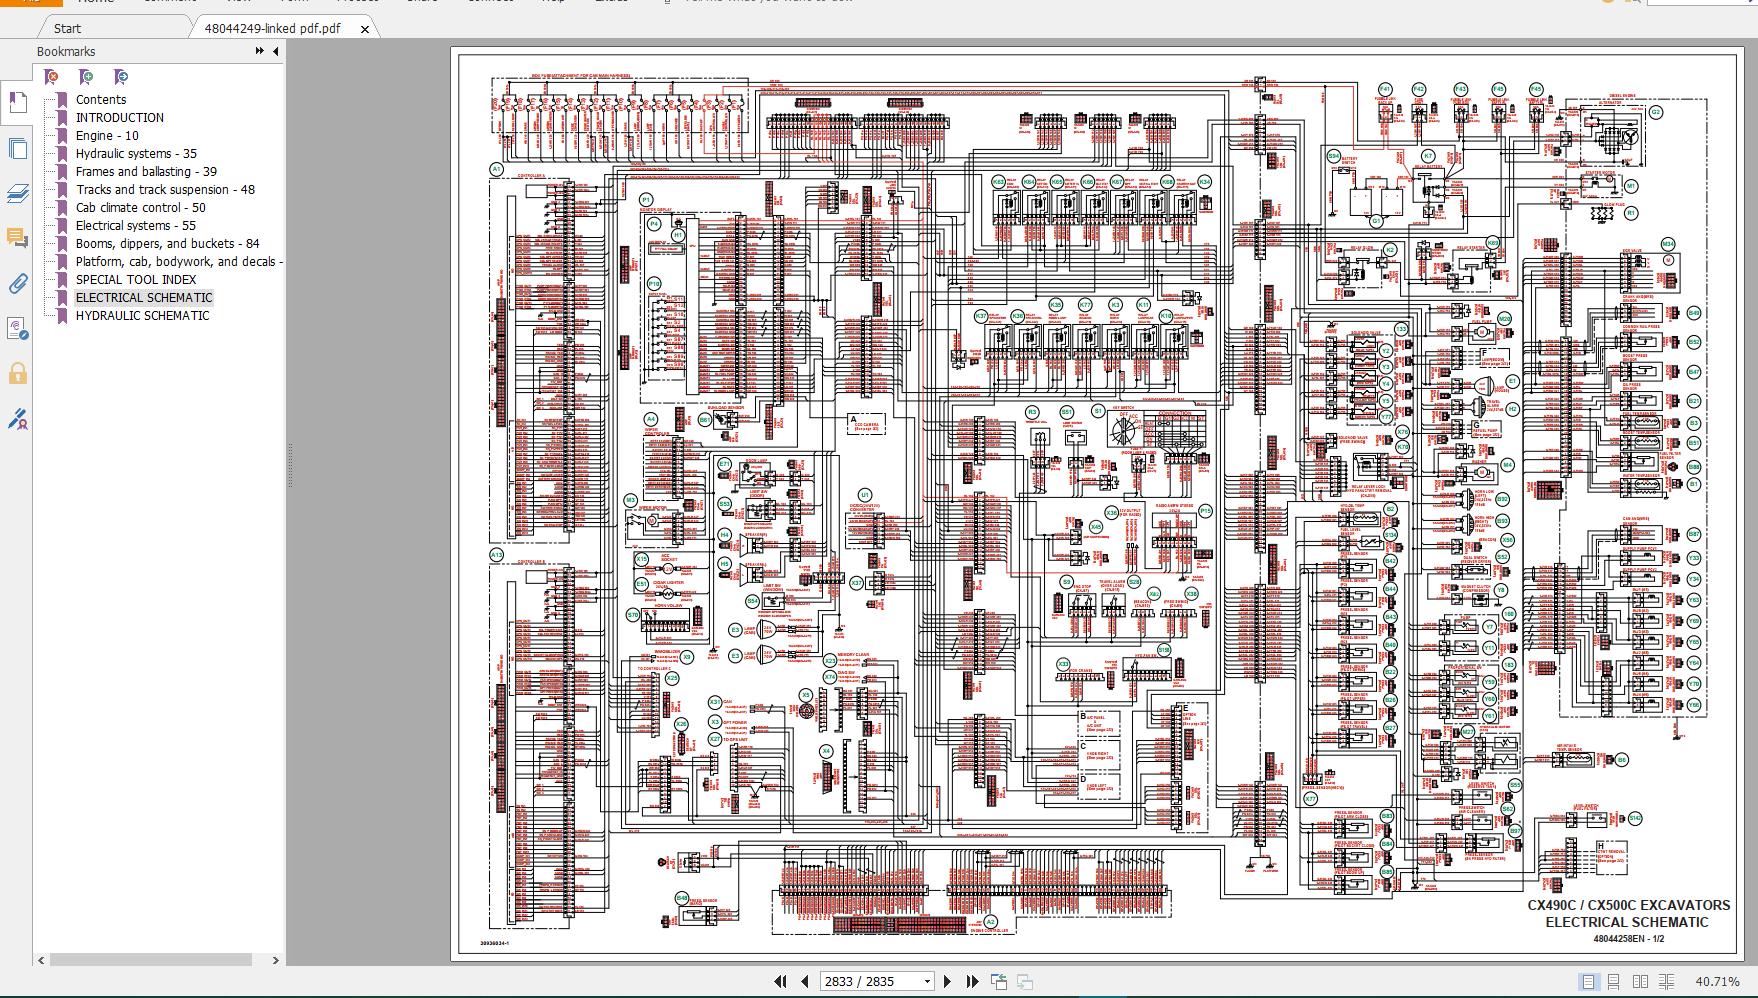
Task: Open Cab climate control - 50 bookmark
Action: (141, 207)
